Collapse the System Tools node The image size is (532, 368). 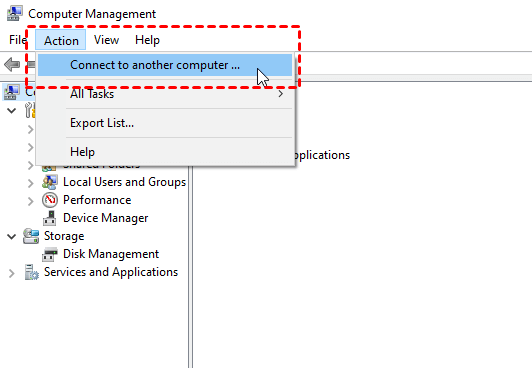pos(12,111)
